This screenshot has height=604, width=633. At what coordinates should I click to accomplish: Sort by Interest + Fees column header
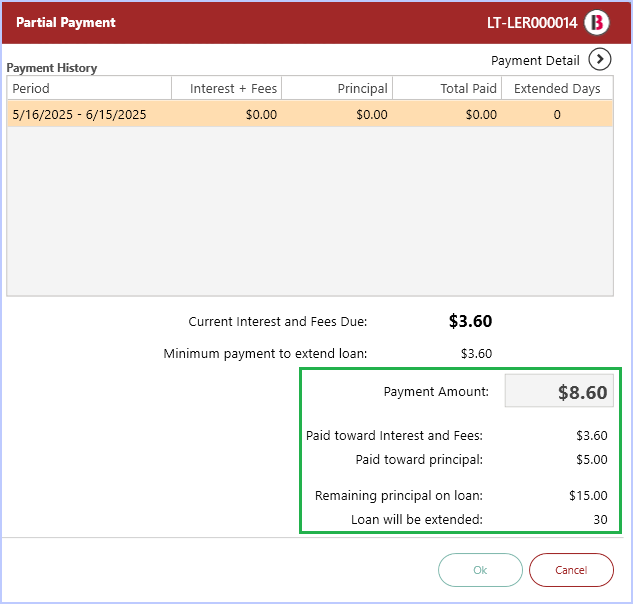[x=227, y=88]
